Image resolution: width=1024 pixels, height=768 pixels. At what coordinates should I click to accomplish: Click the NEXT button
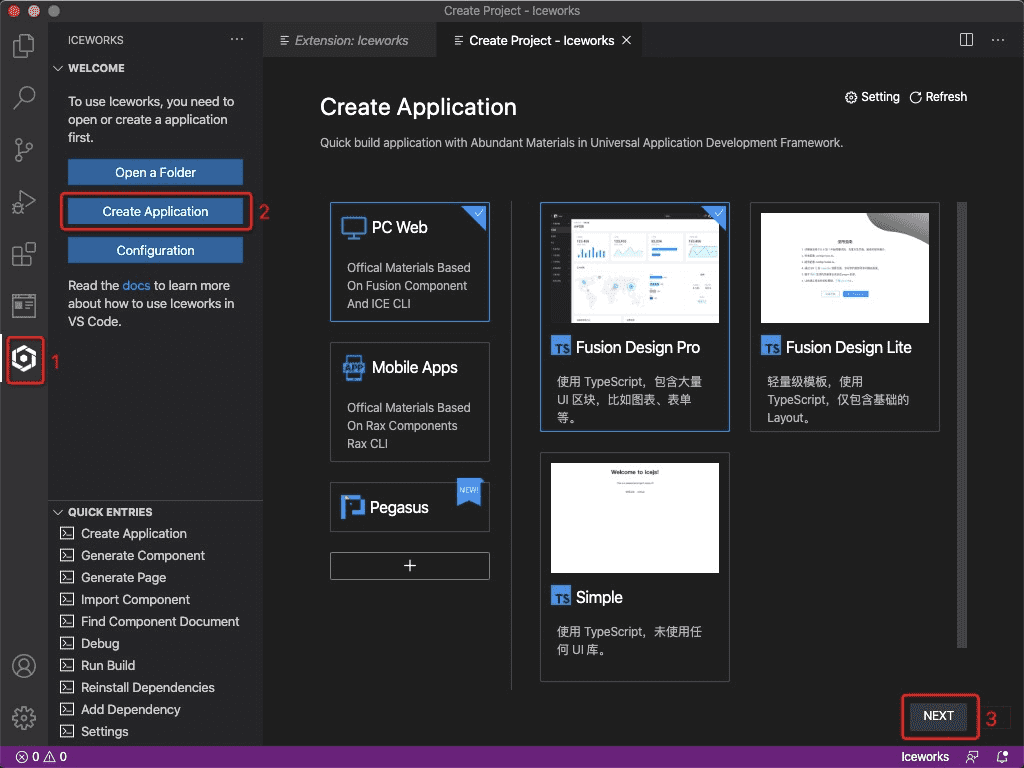tap(938, 716)
